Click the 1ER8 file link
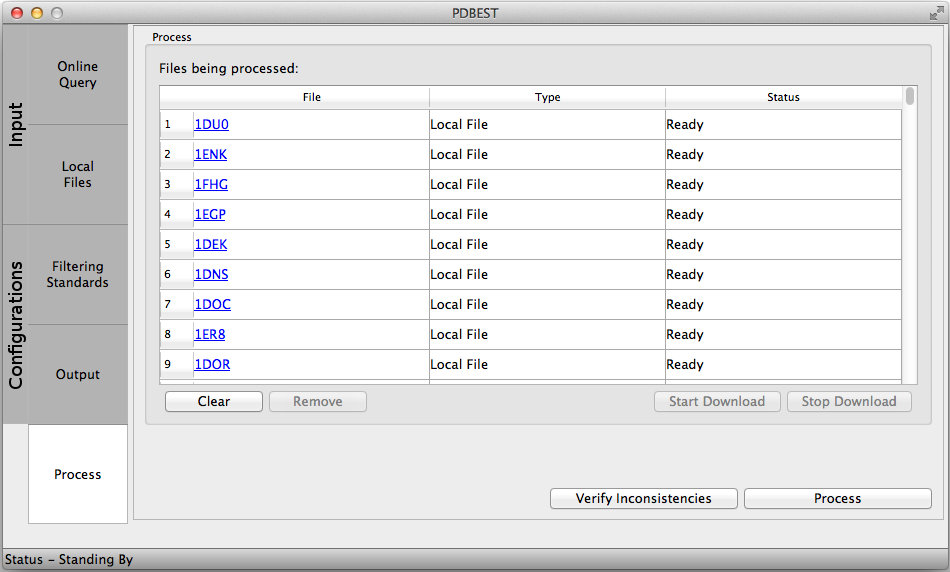The height and width of the screenshot is (572, 950). (209, 335)
